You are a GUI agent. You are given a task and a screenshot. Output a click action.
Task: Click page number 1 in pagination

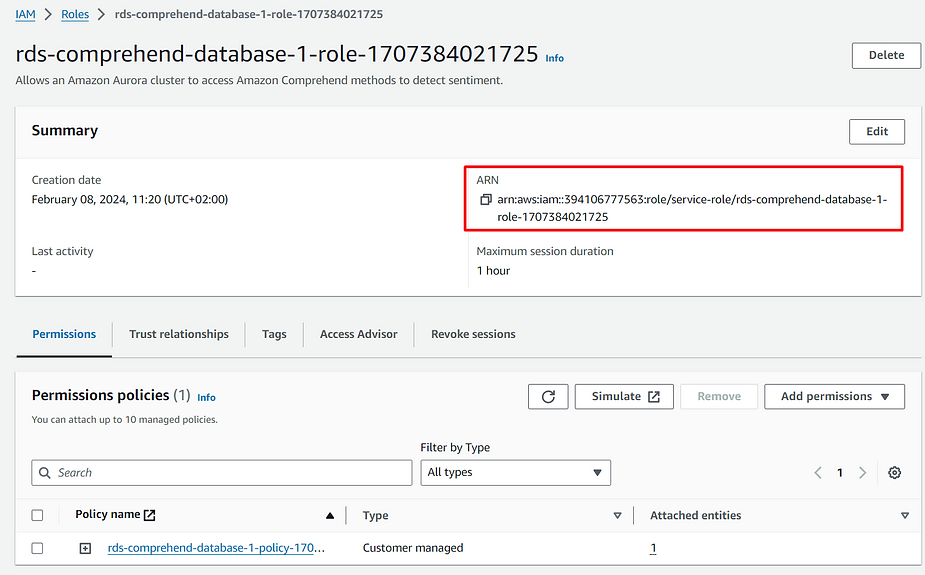(839, 472)
